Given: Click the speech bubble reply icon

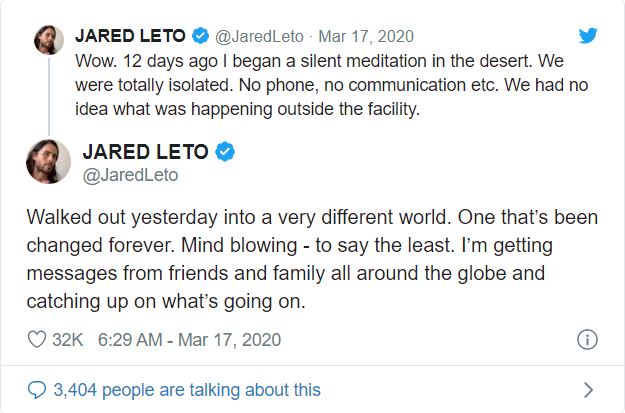Looking at the screenshot, I should tap(37, 390).
